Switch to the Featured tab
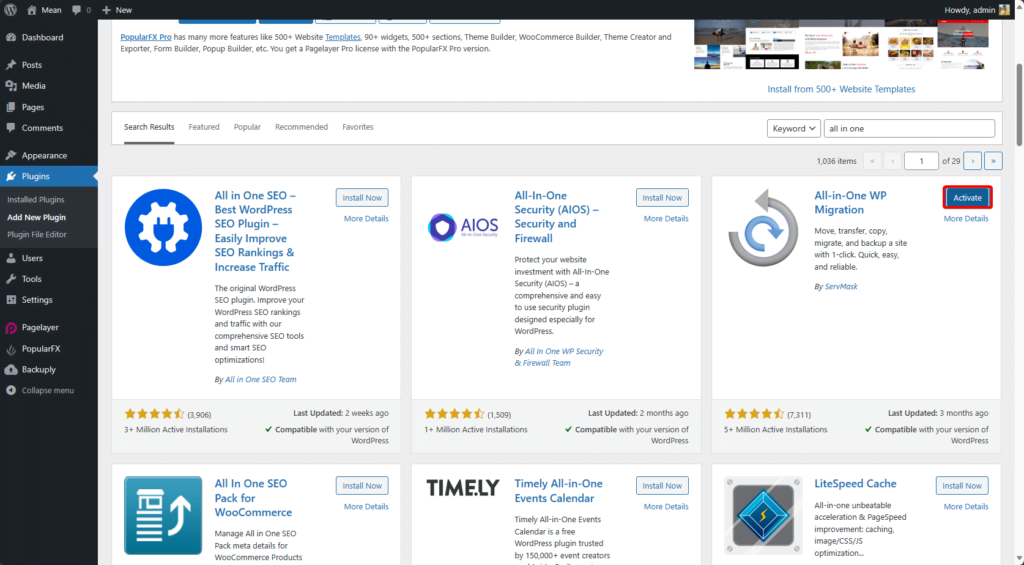The width and height of the screenshot is (1024, 565). (x=204, y=127)
